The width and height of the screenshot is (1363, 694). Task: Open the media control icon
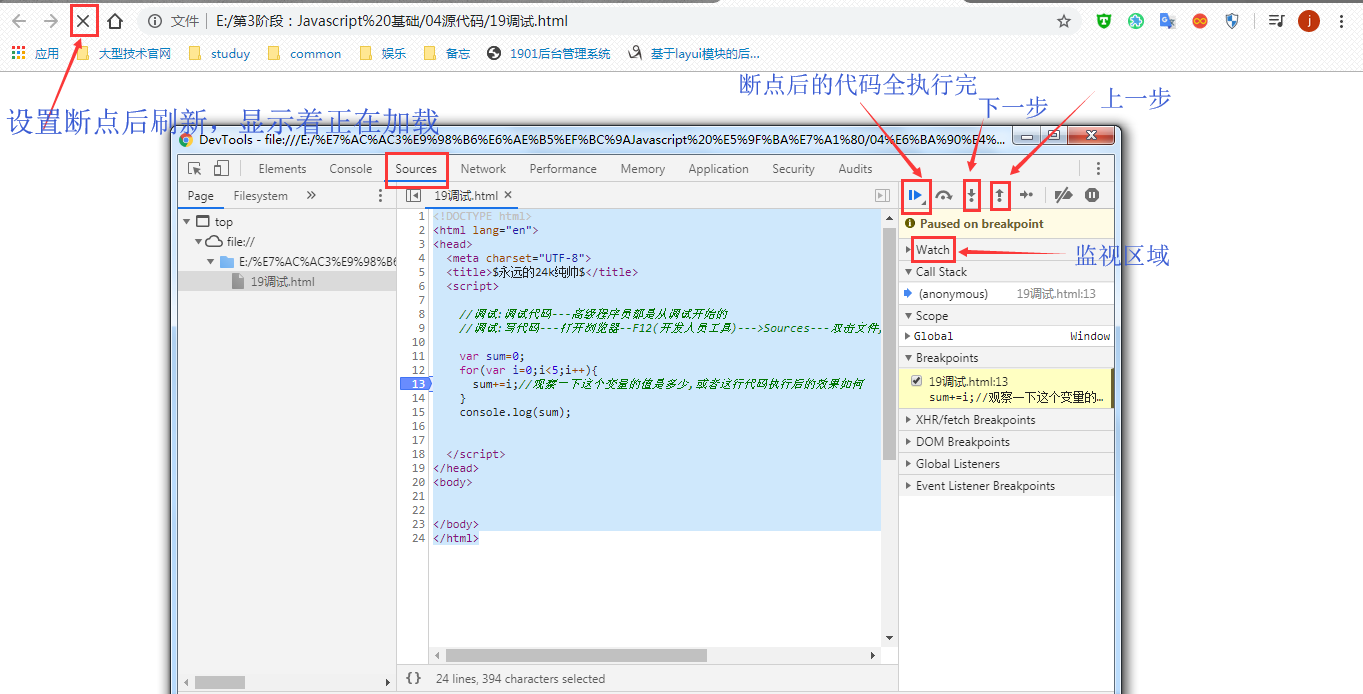click(1276, 21)
